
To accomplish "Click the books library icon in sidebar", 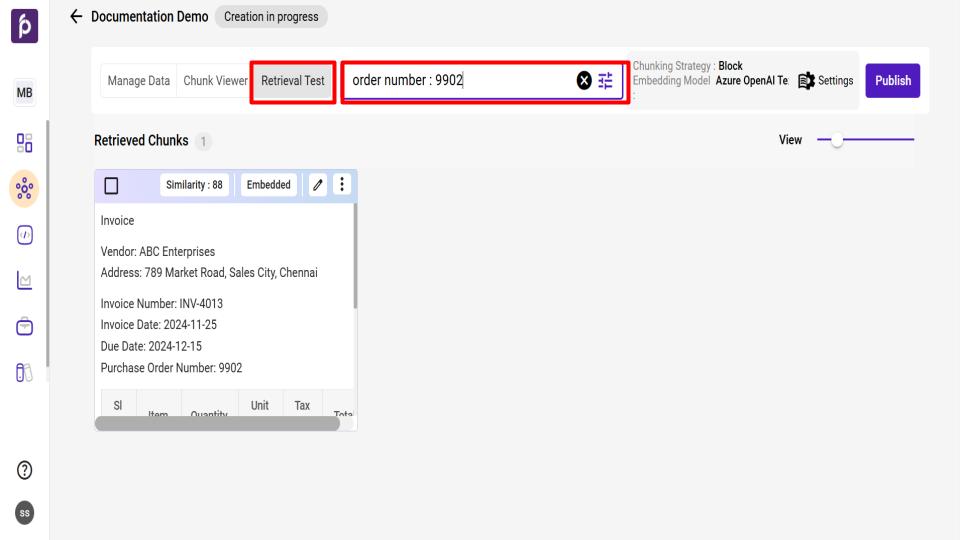I will click(24, 373).
